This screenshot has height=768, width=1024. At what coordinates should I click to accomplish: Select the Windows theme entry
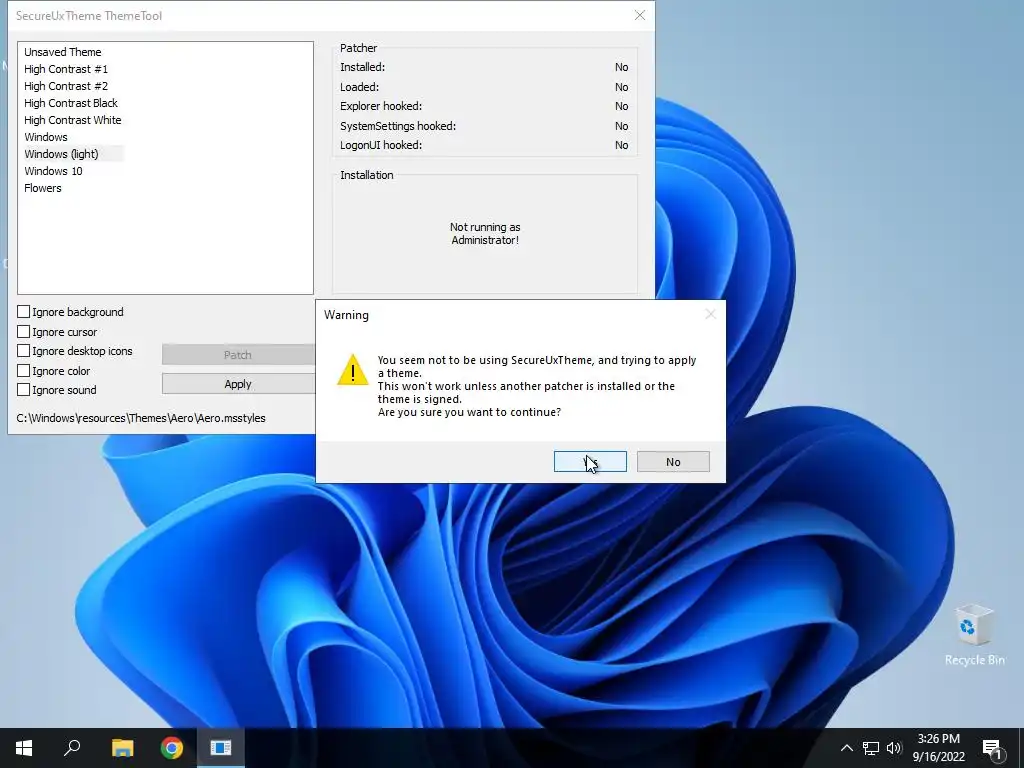click(x=46, y=136)
